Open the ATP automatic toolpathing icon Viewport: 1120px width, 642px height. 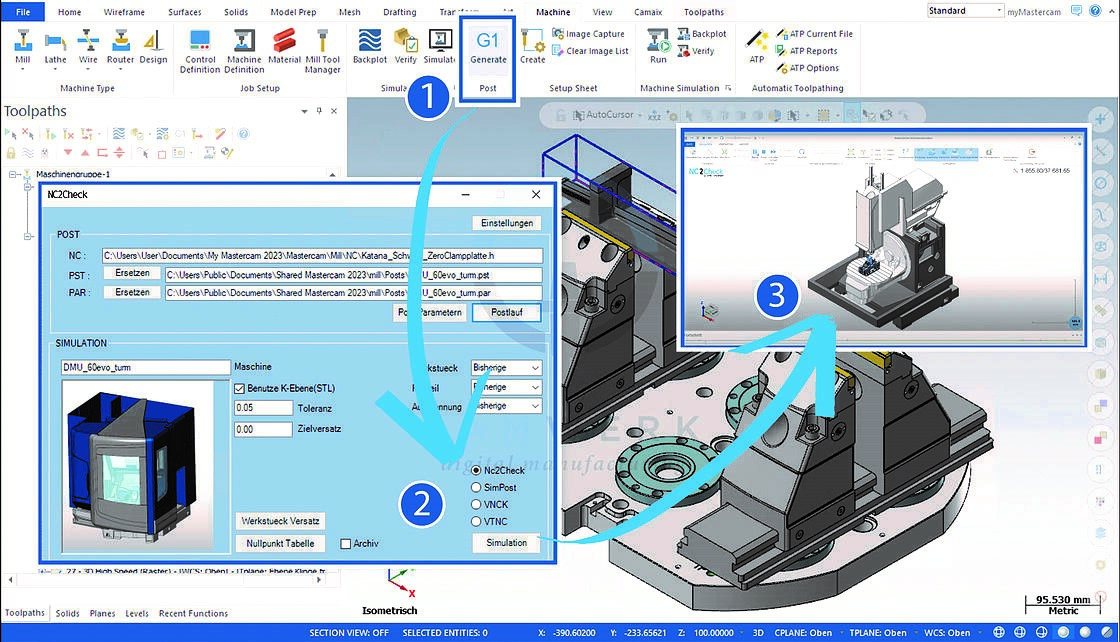pyautogui.click(x=756, y=47)
